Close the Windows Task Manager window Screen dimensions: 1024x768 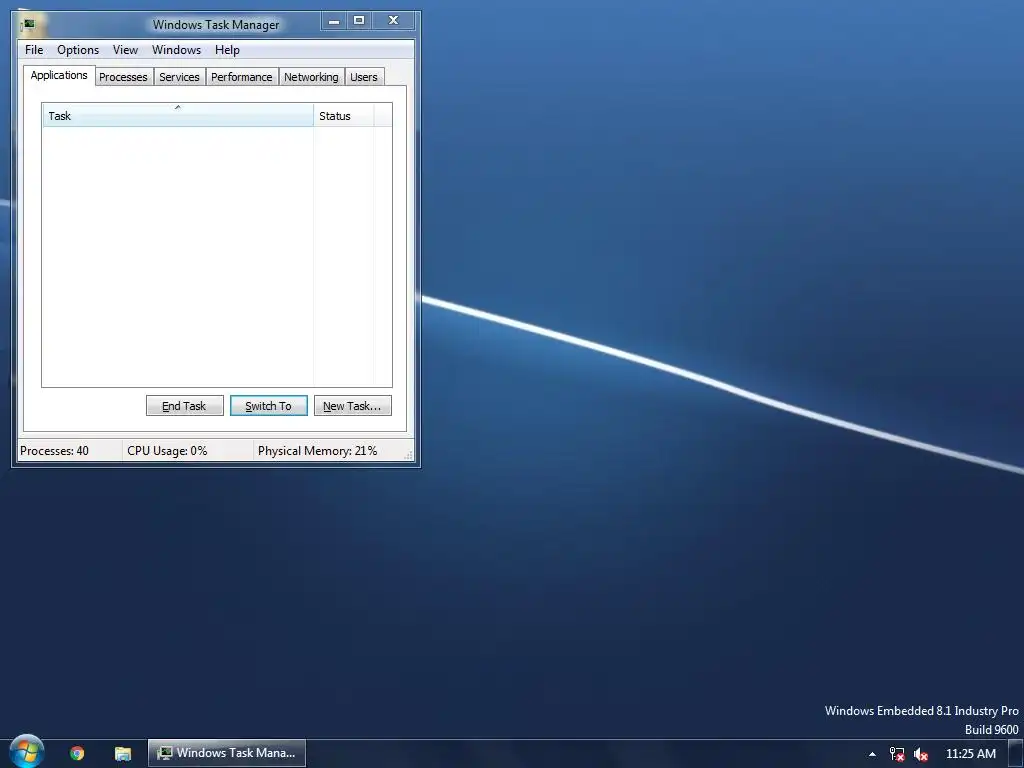point(393,21)
